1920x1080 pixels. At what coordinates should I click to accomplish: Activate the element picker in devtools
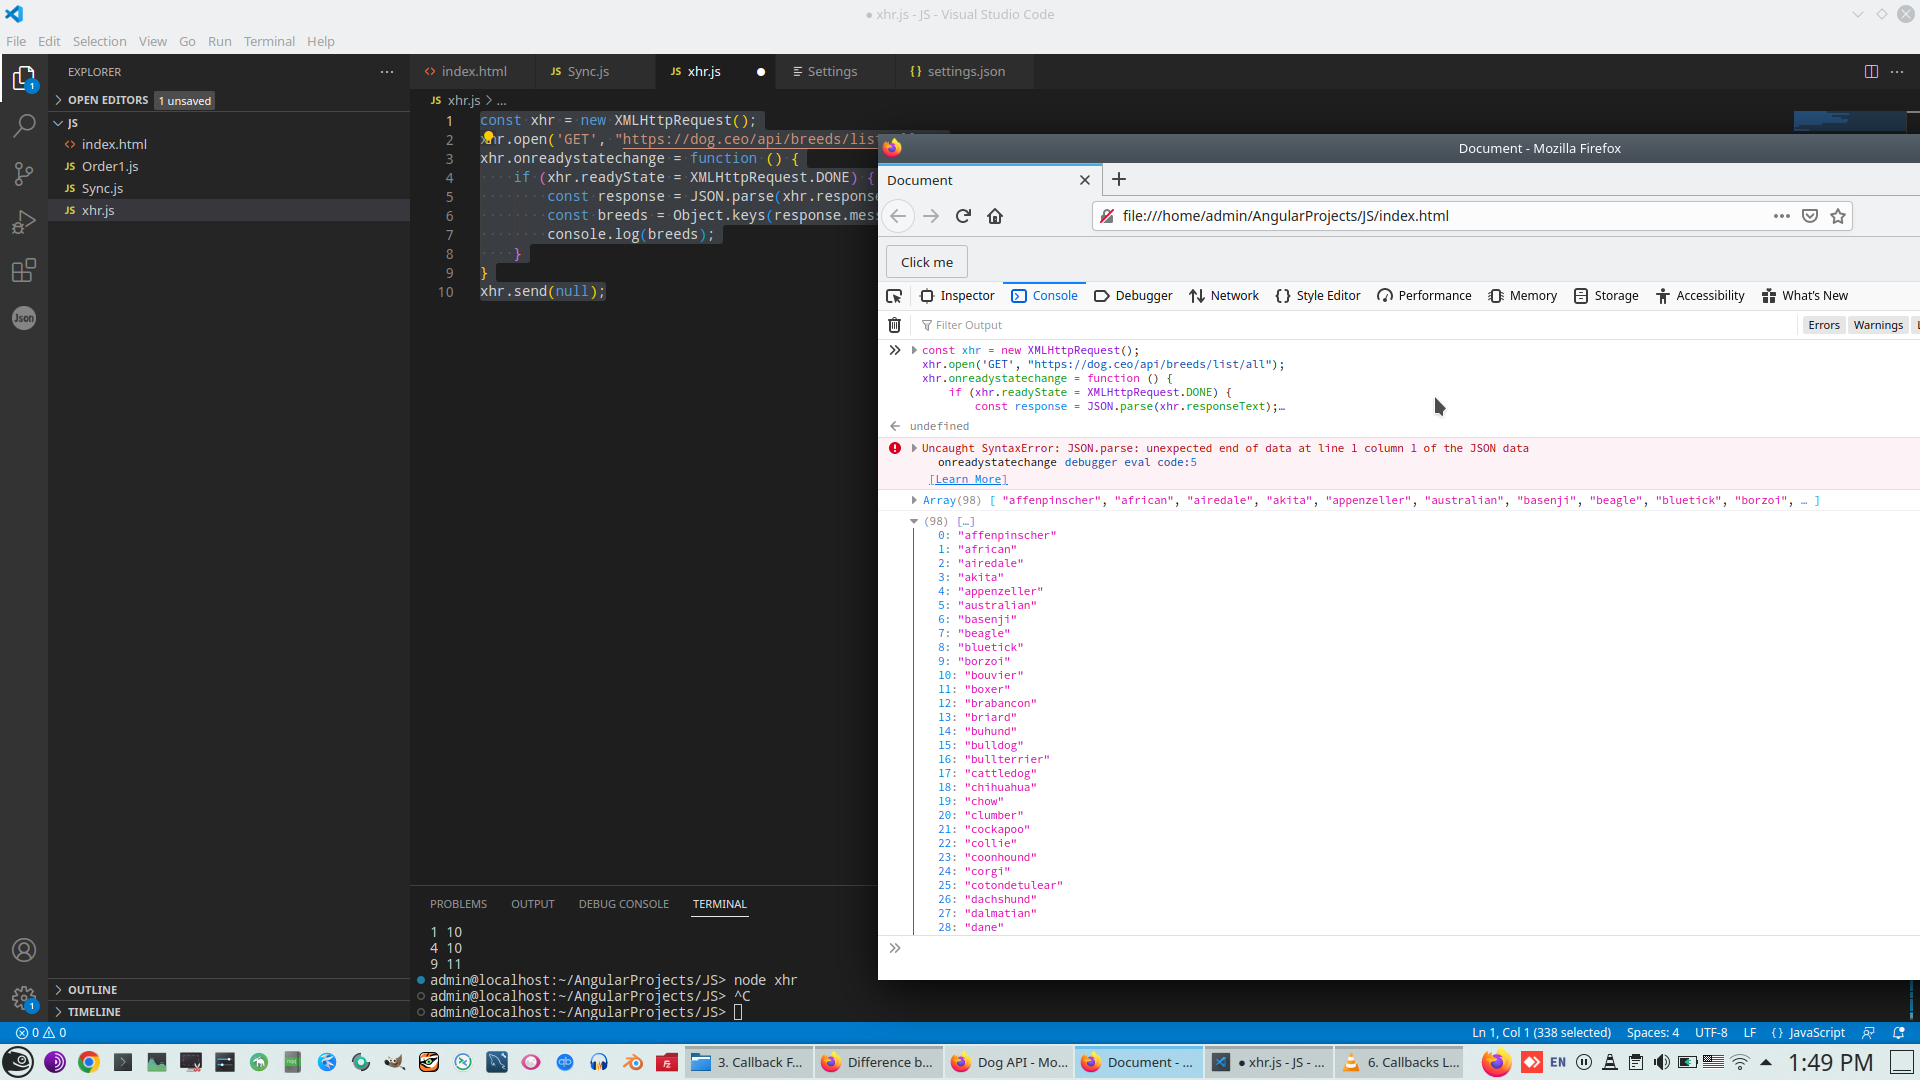click(x=894, y=296)
